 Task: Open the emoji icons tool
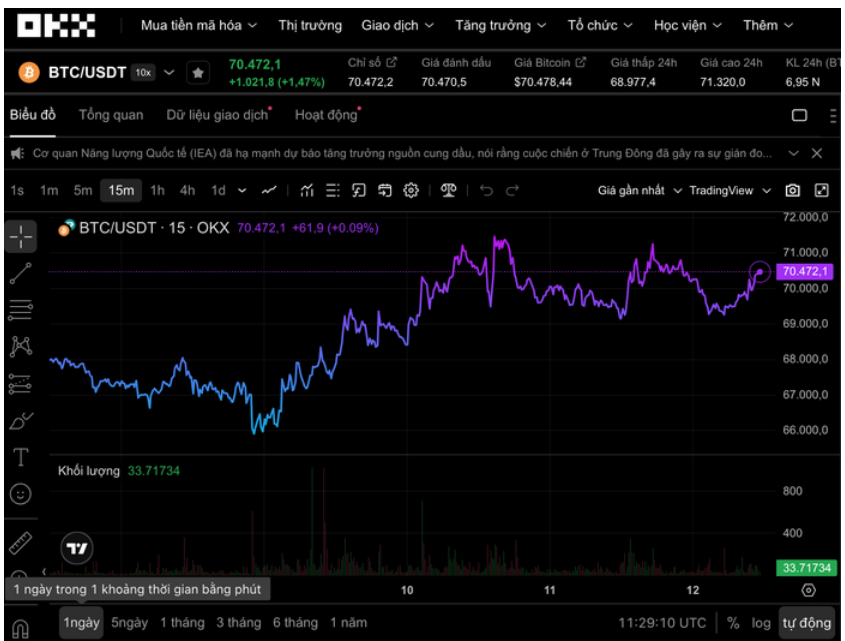point(21,494)
